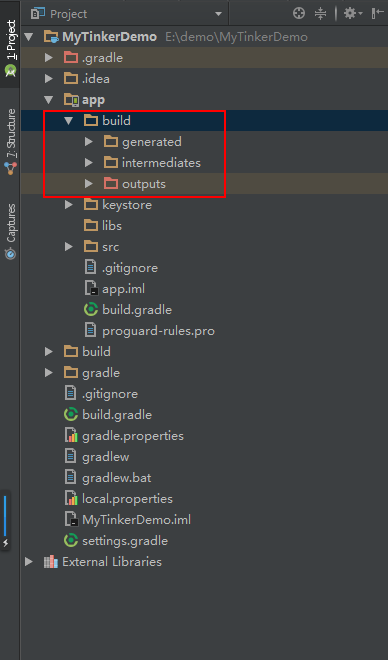This screenshot has width=388, height=660.
Task: Select the keystore folder
Action: click(127, 205)
